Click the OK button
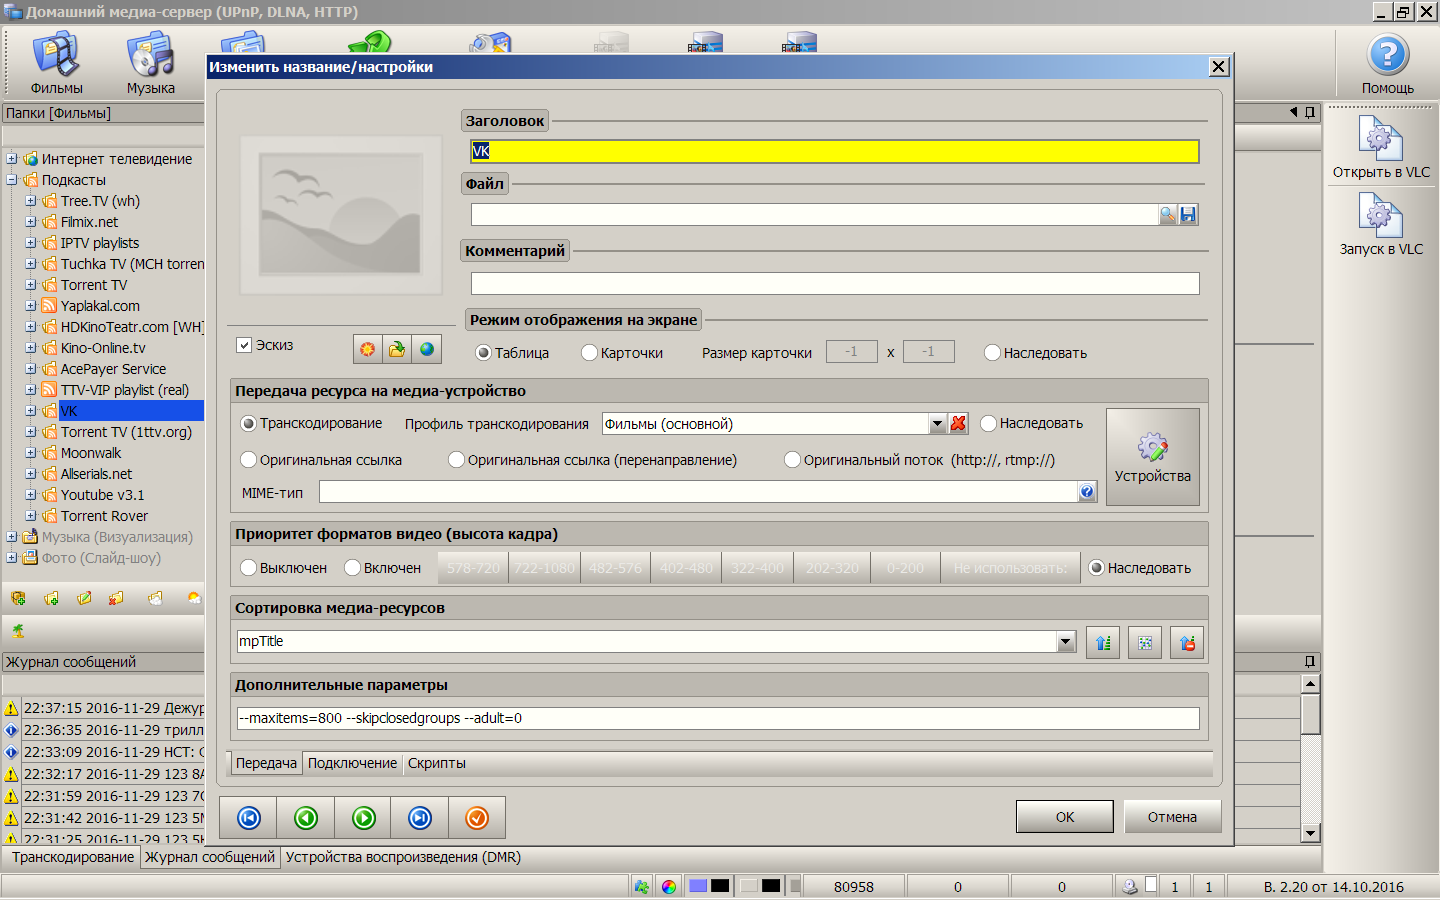 click(x=1064, y=817)
